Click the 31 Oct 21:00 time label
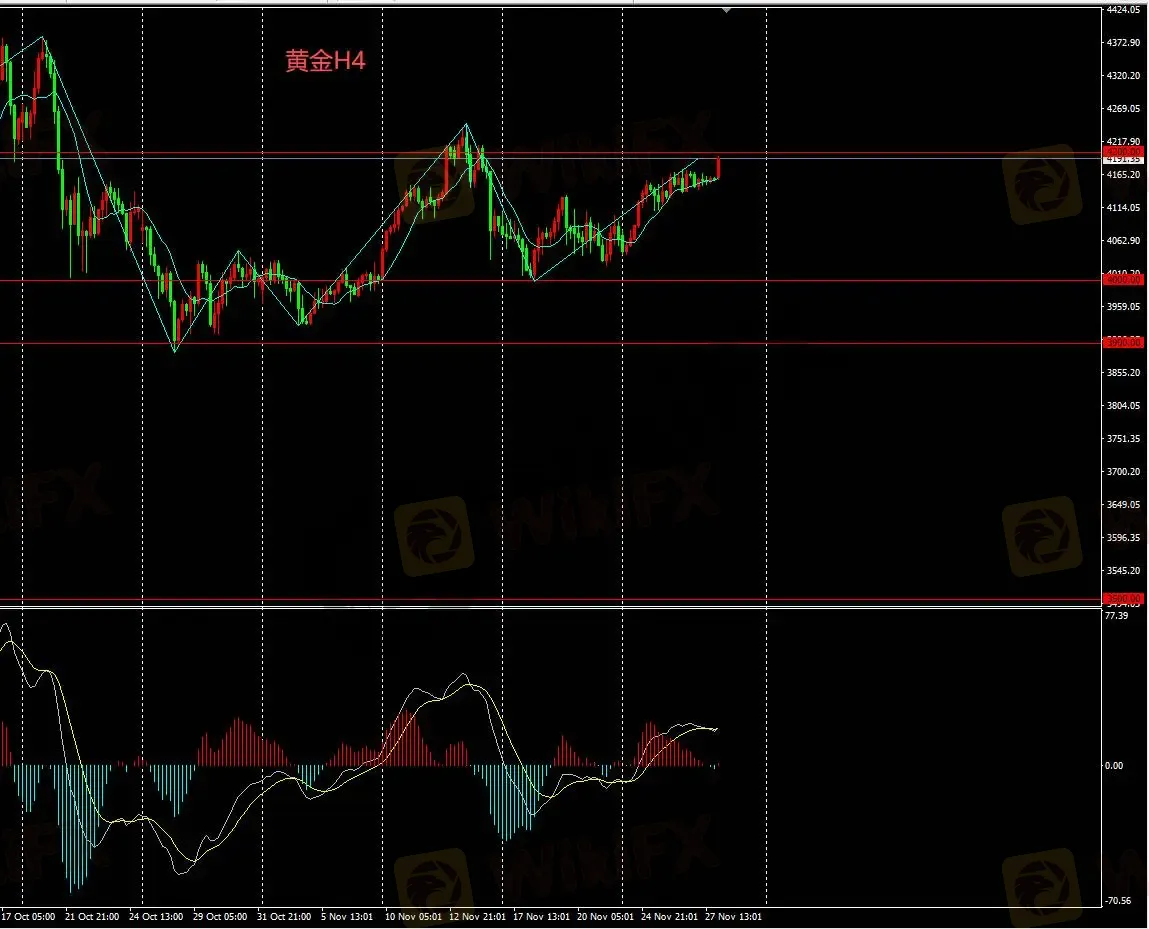1149x929 pixels. tap(284, 917)
